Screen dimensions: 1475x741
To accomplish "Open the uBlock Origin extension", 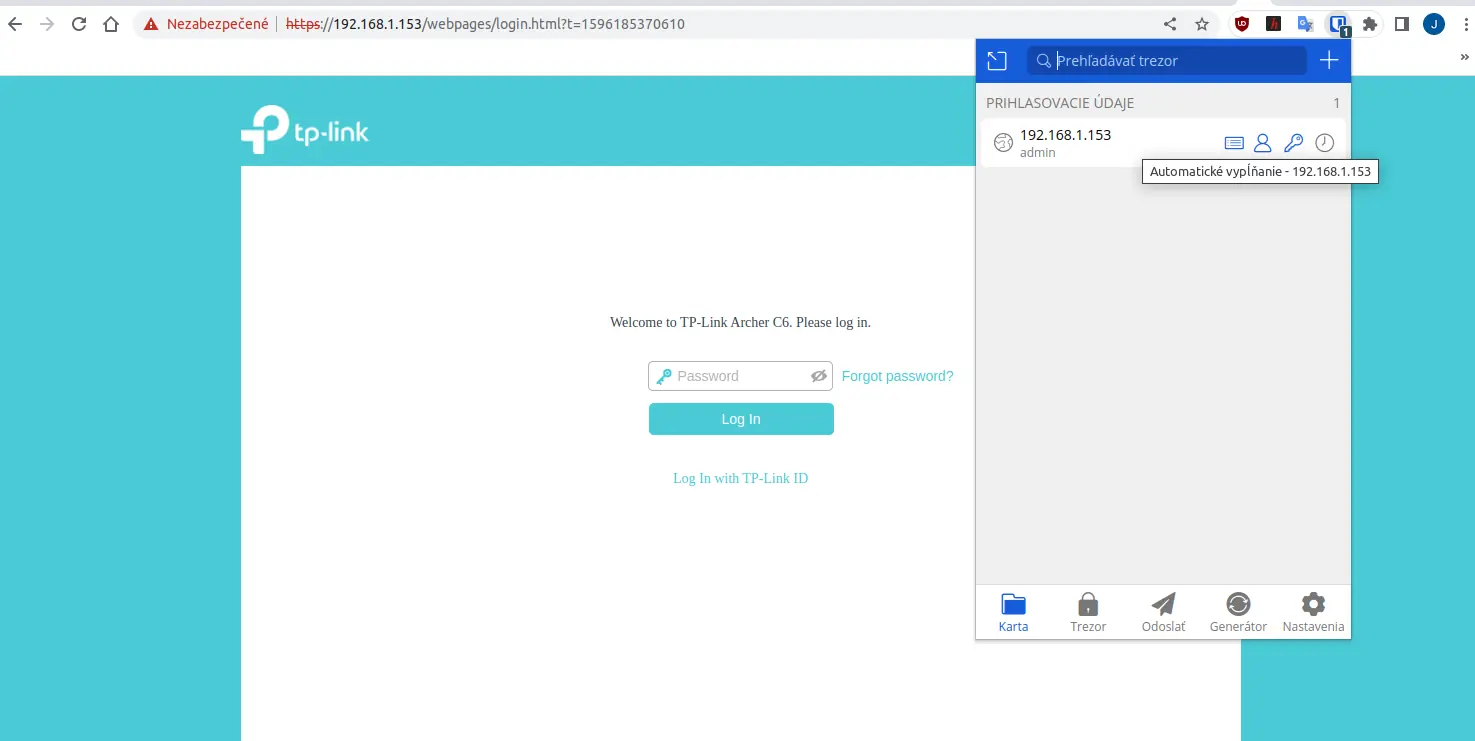I will 1242,24.
